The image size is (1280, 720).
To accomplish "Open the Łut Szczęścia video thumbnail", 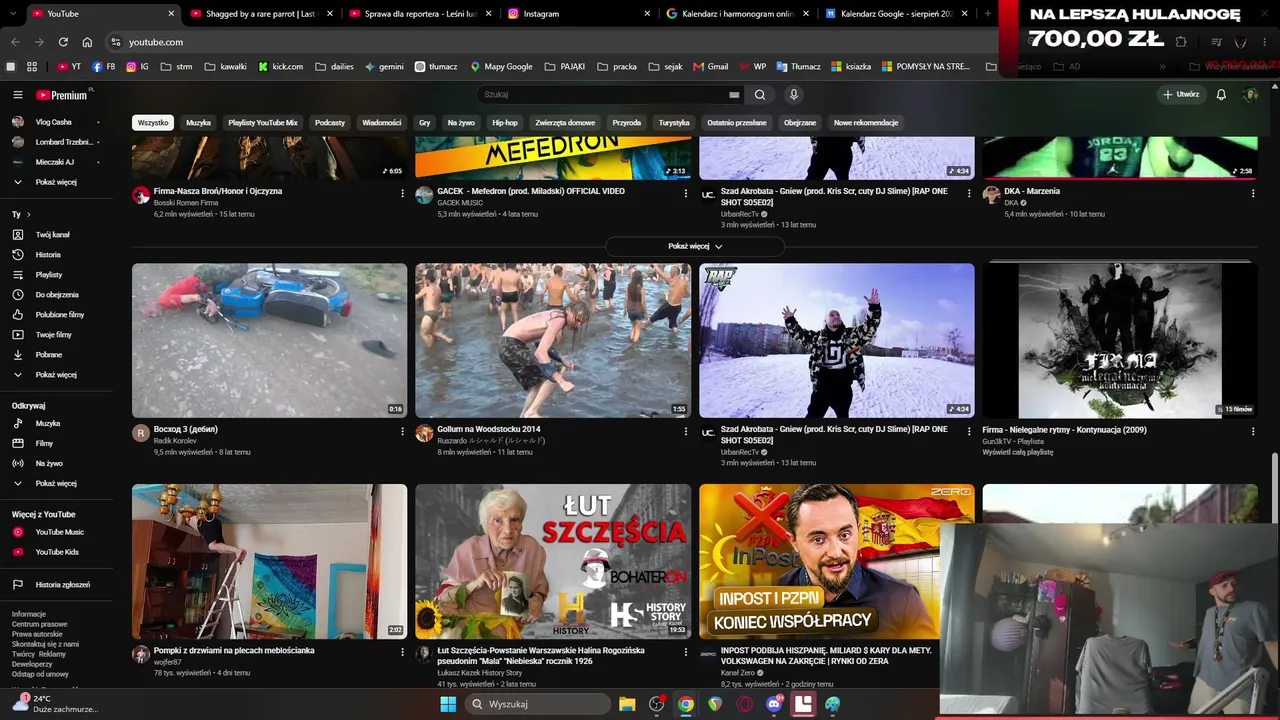I will [x=553, y=562].
